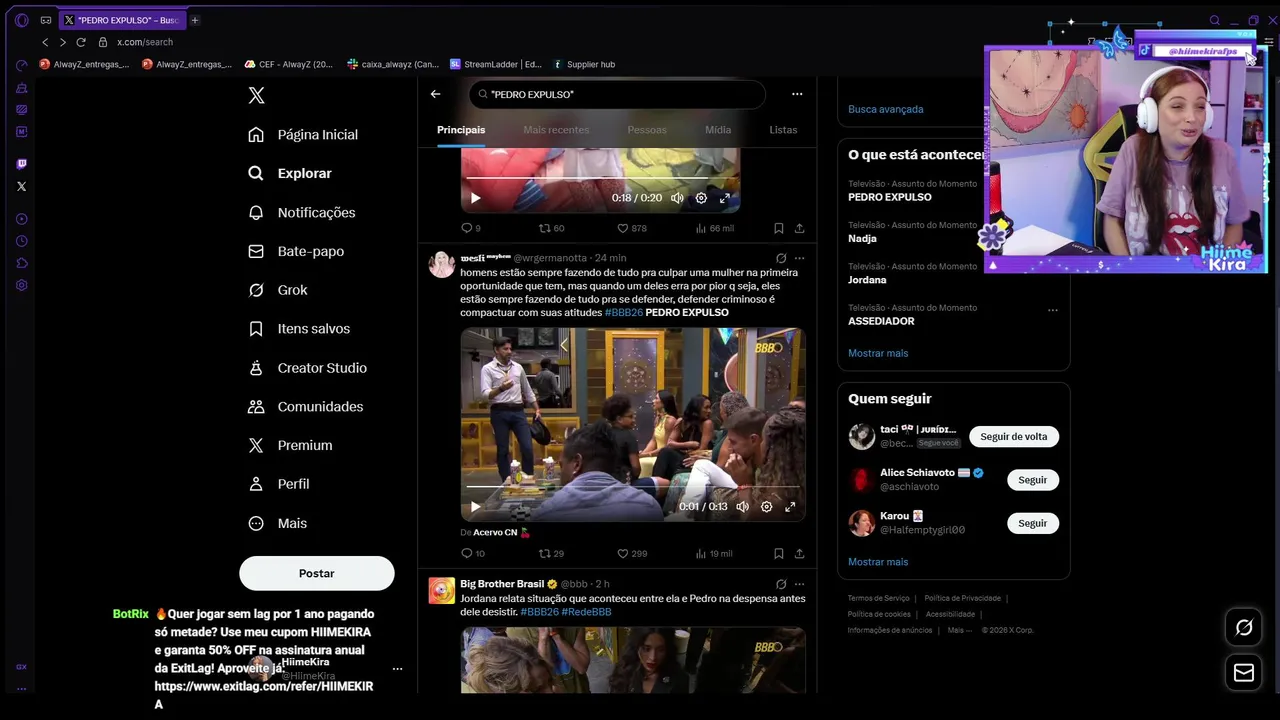Open Bate-papo messages
Viewport: 1280px width, 720px height.
[x=296, y=251]
